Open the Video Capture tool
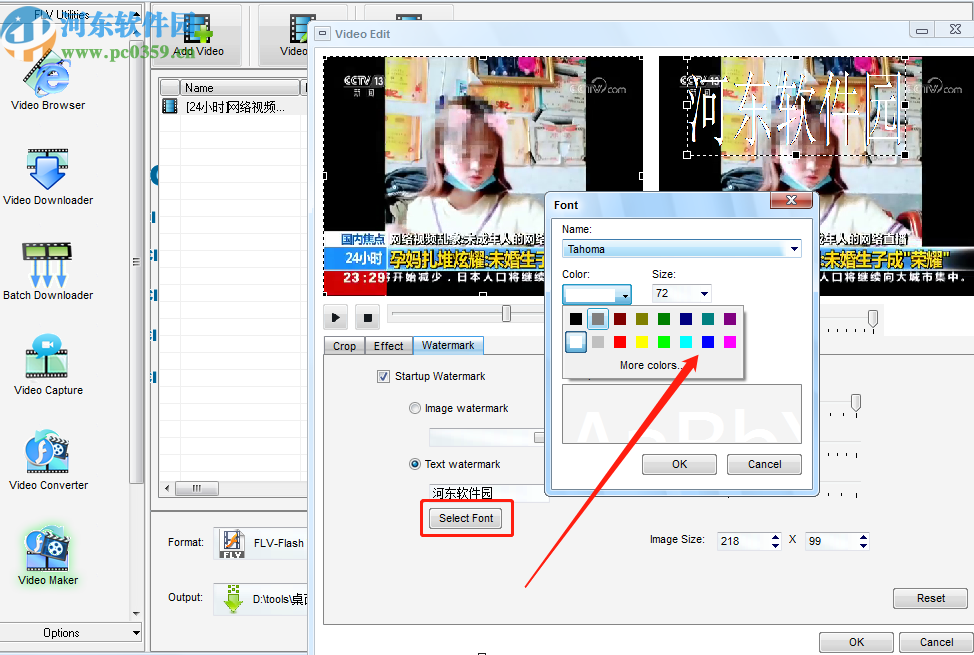The image size is (974, 655). (x=48, y=366)
